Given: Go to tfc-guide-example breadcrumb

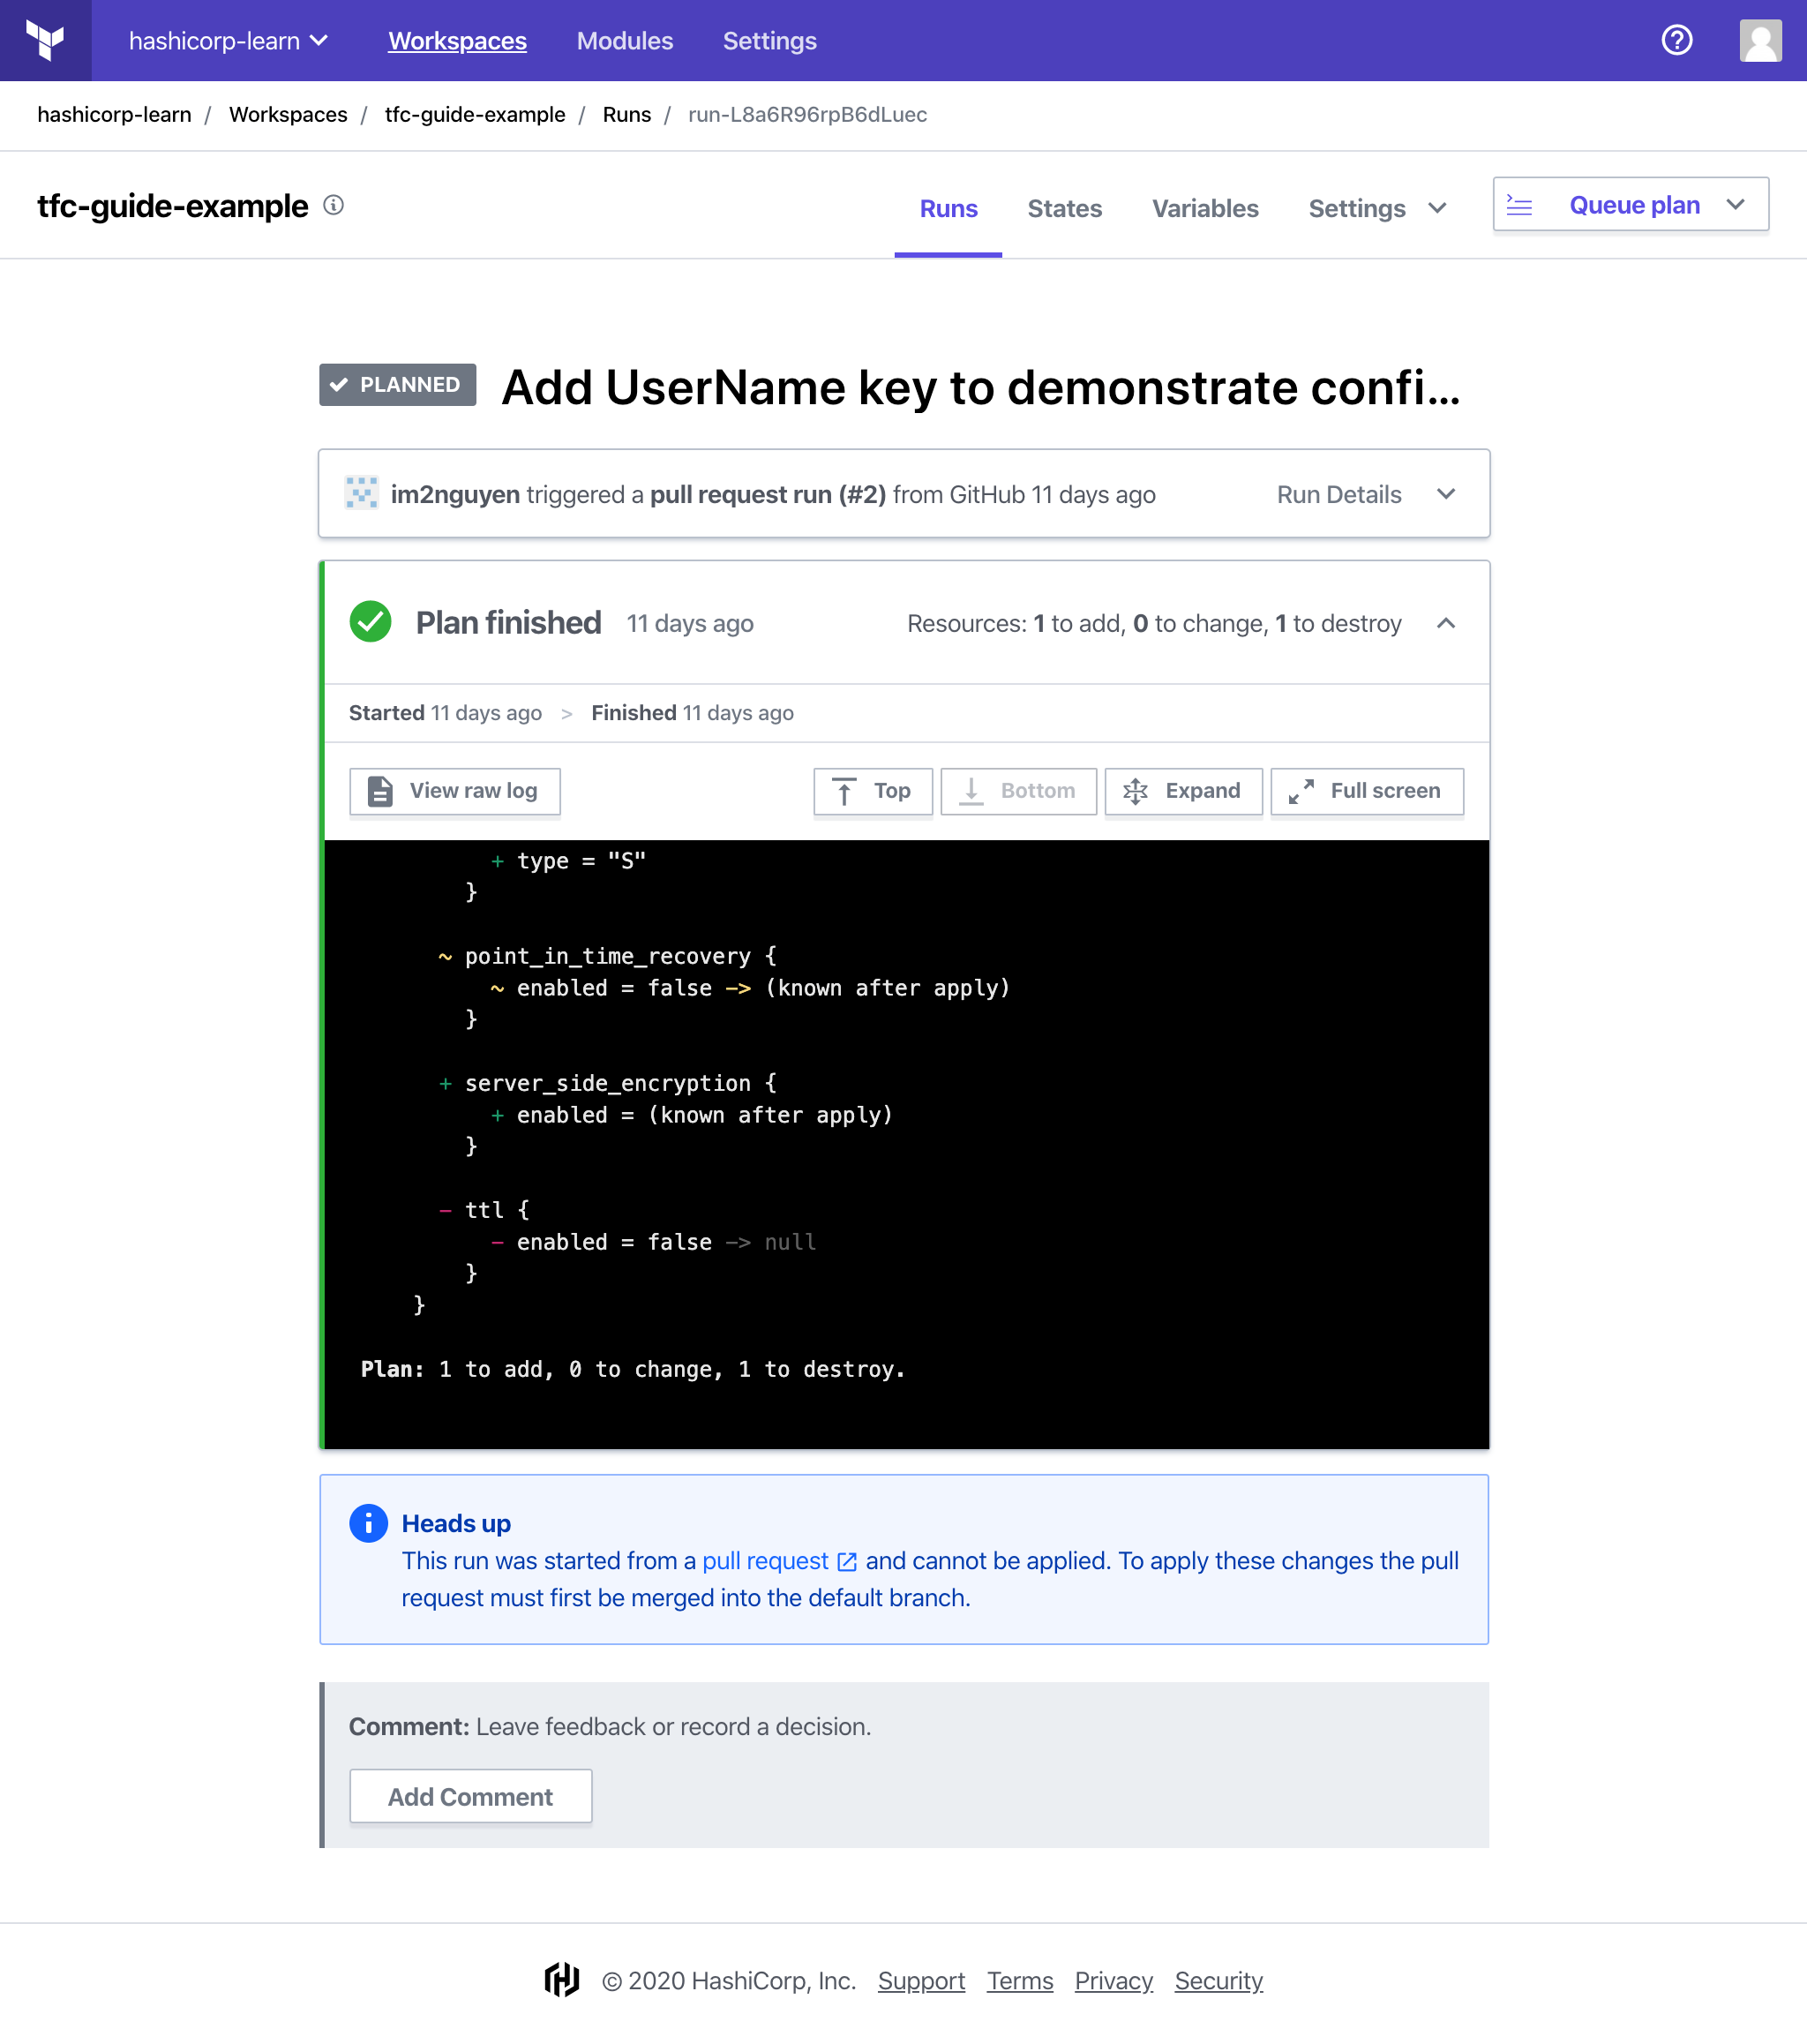Looking at the screenshot, I should tap(475, 115).
